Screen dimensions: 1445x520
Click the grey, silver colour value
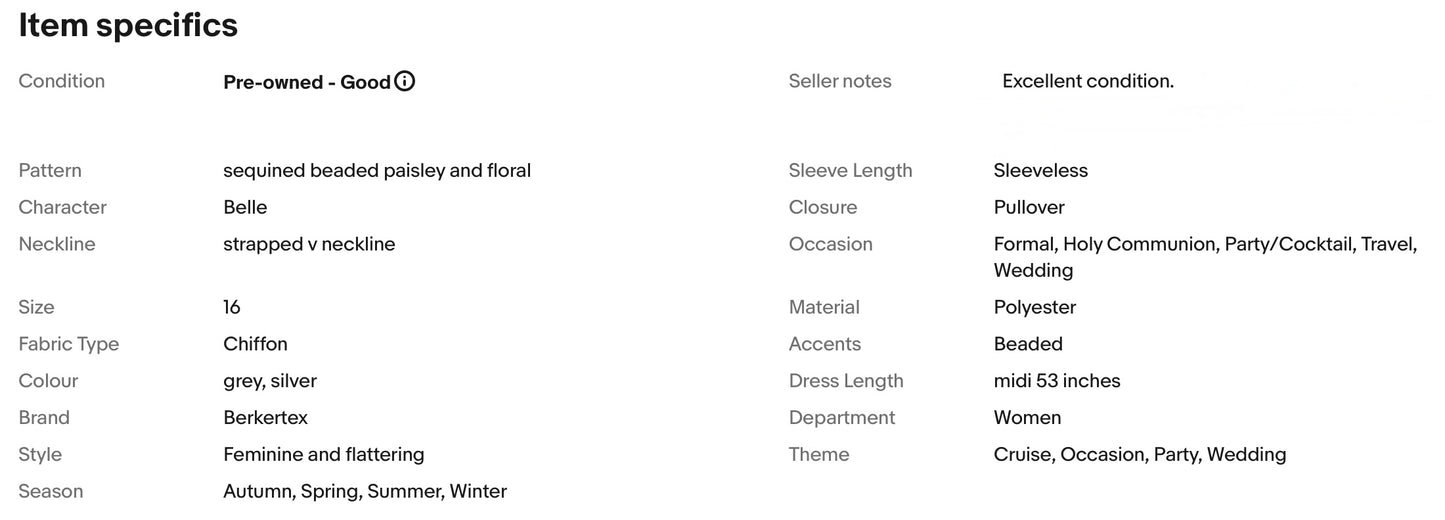pos(270,381)
